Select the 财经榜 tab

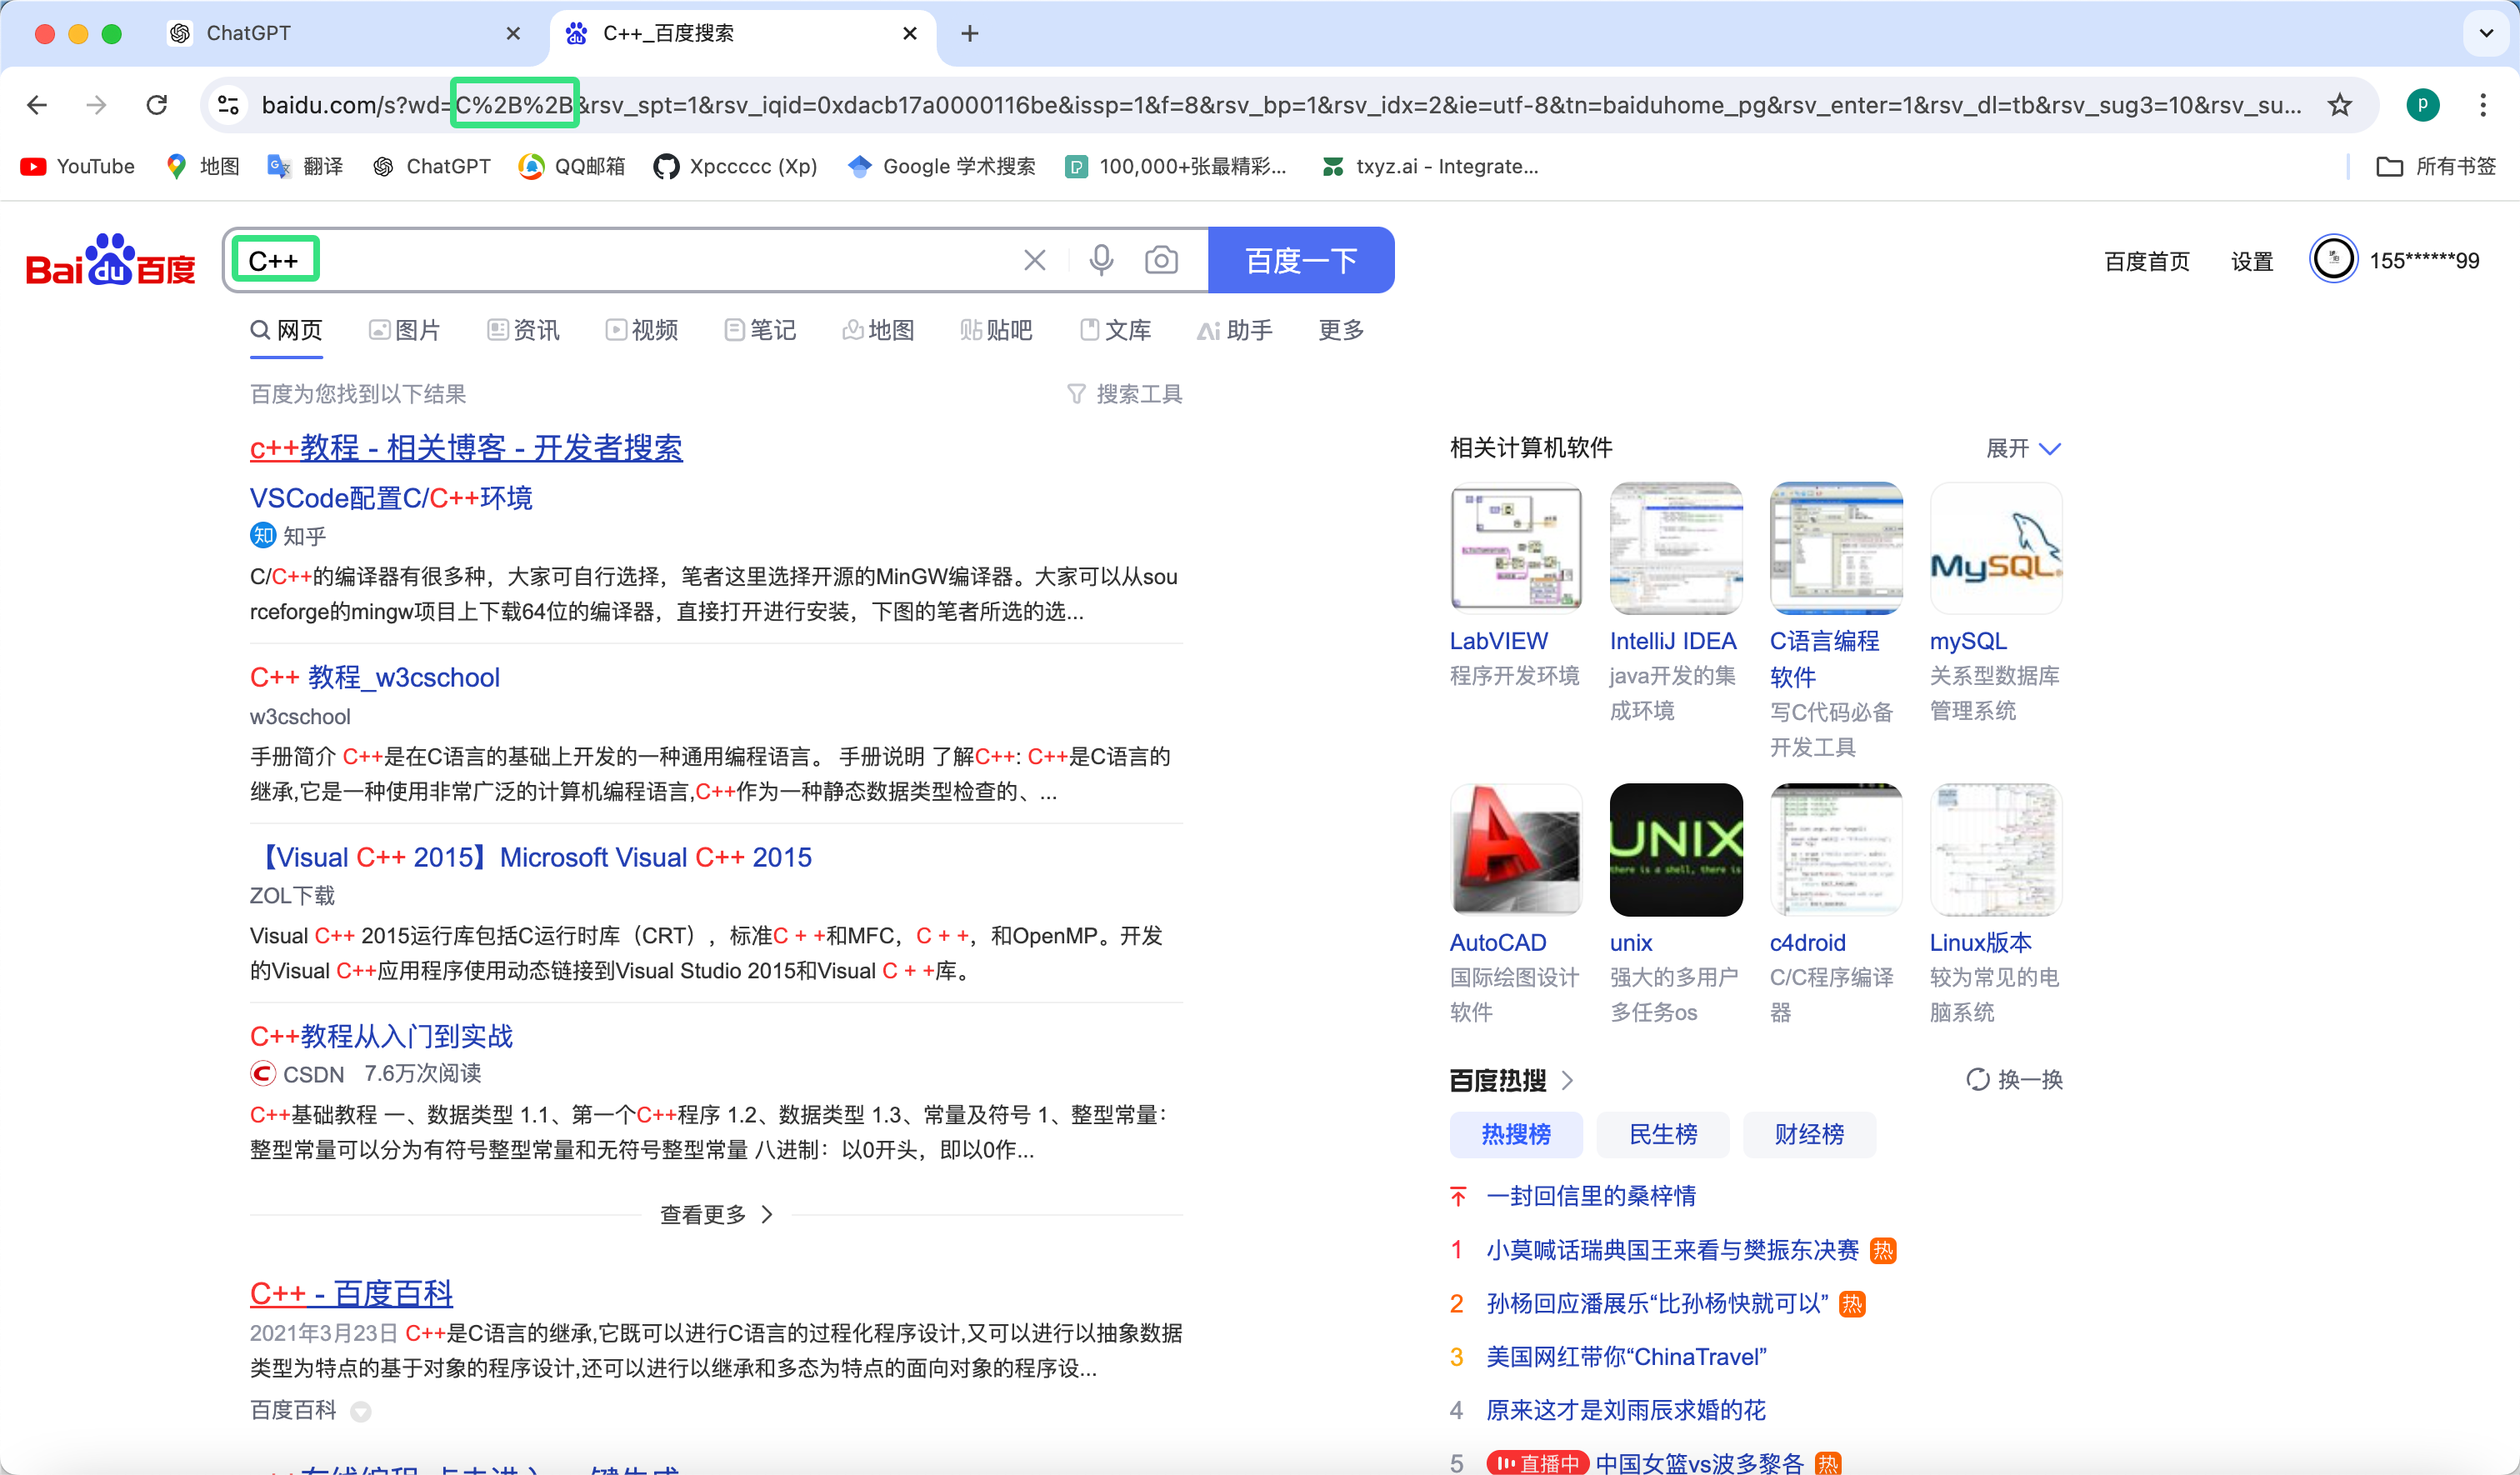(1809, 1134)
